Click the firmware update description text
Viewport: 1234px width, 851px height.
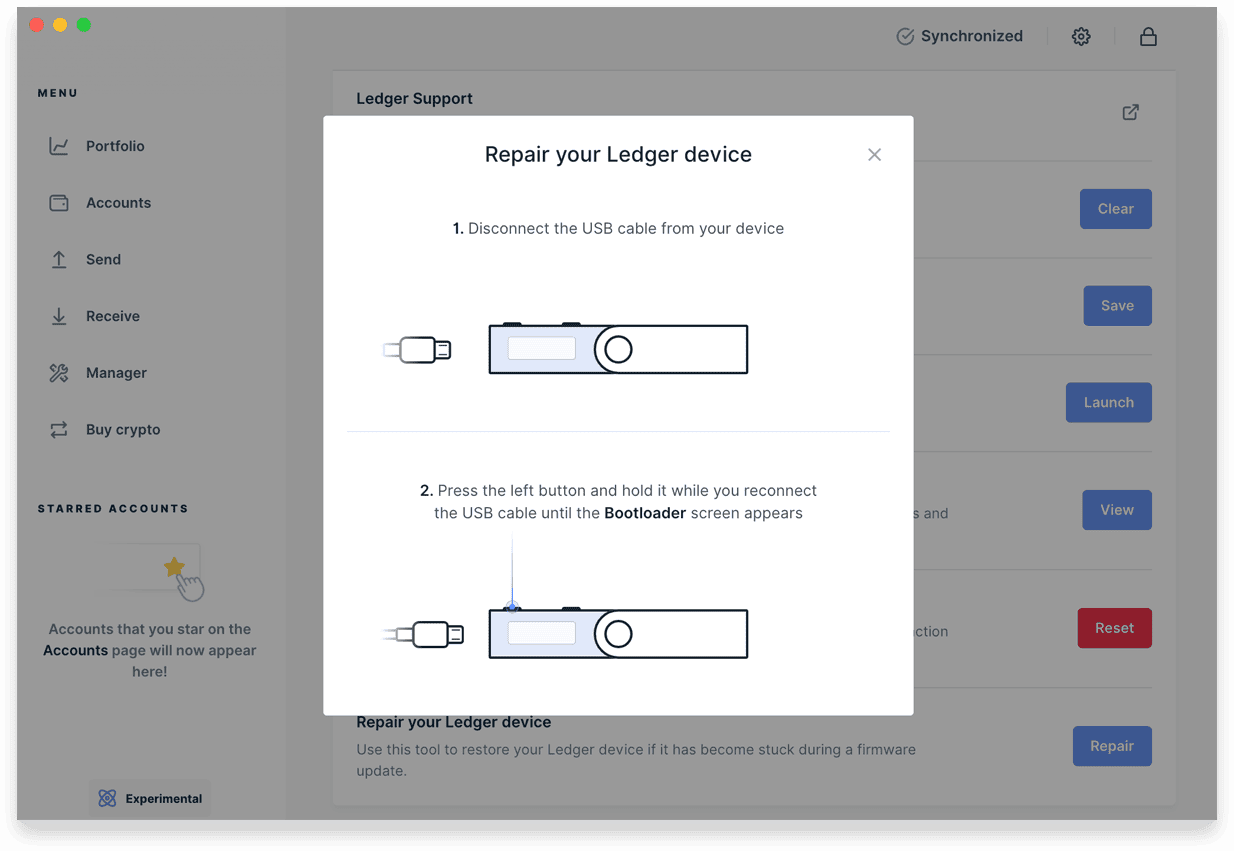tap(636, 760)
